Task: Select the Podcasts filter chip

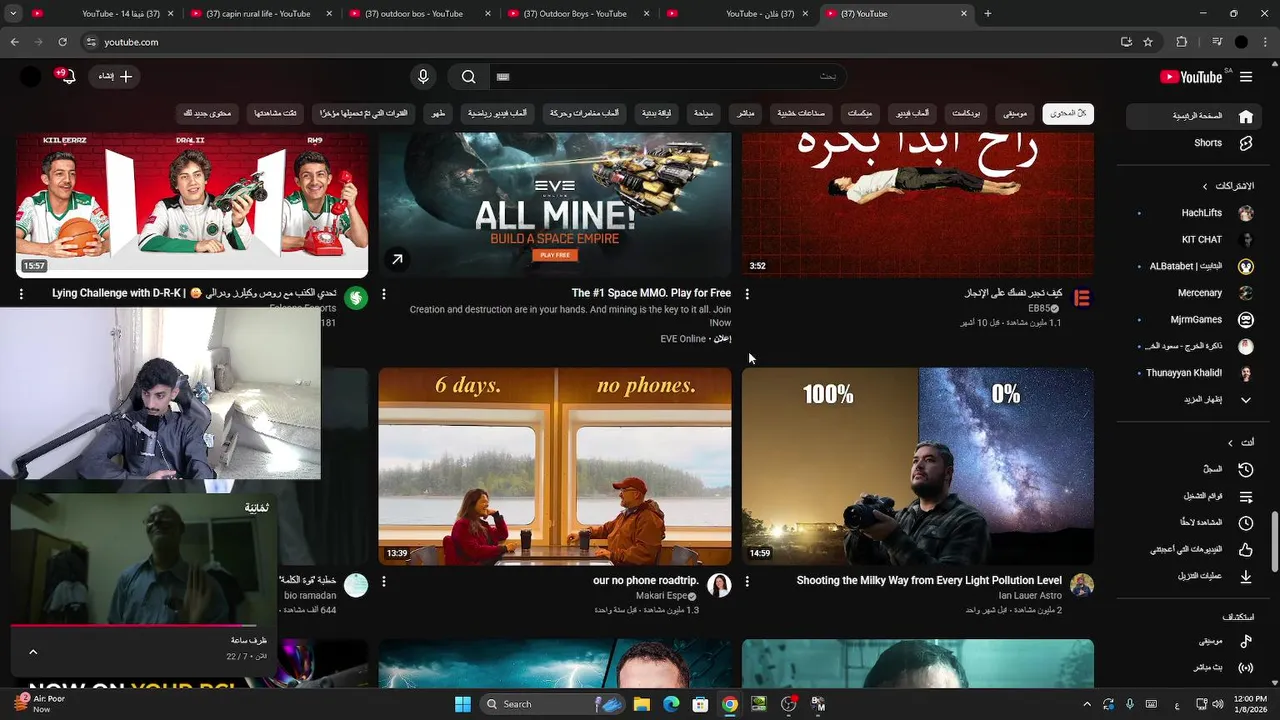Action: [x=966, y=114]
